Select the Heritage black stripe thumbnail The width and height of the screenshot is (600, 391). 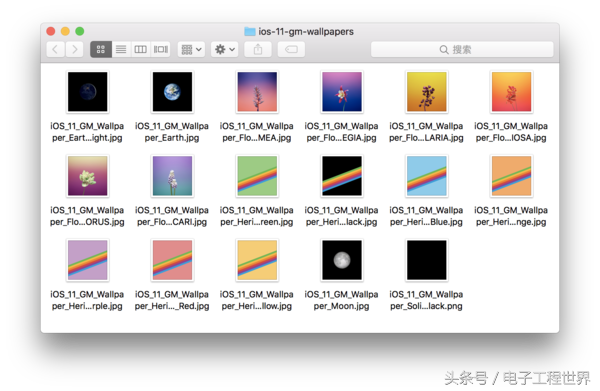[x=342, y=176]
